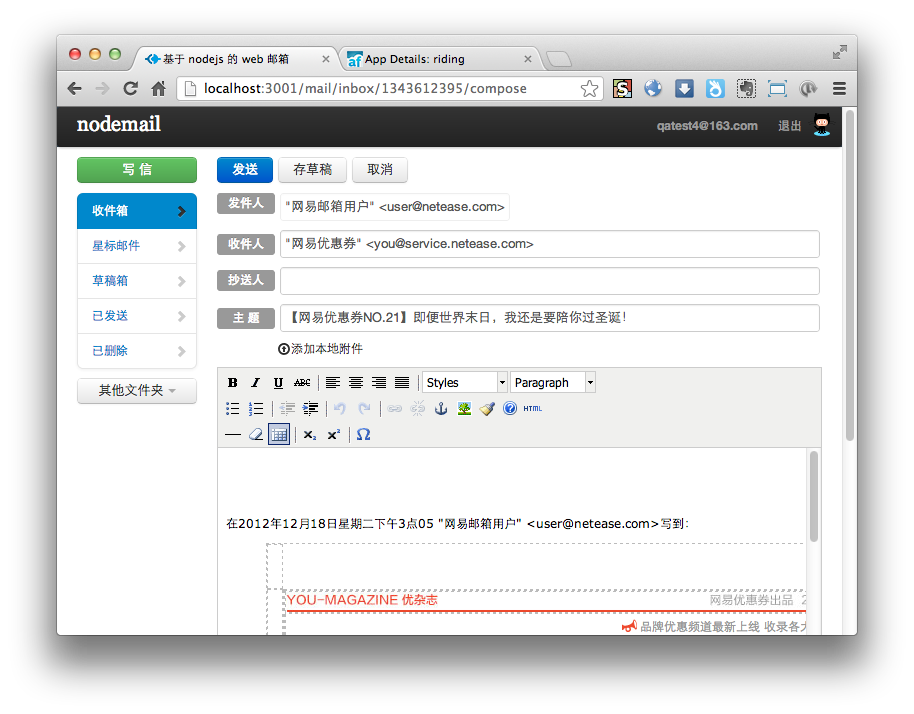Justify text alignment in editor
Screen dimensions: 914x714
(x=402, y=383)
